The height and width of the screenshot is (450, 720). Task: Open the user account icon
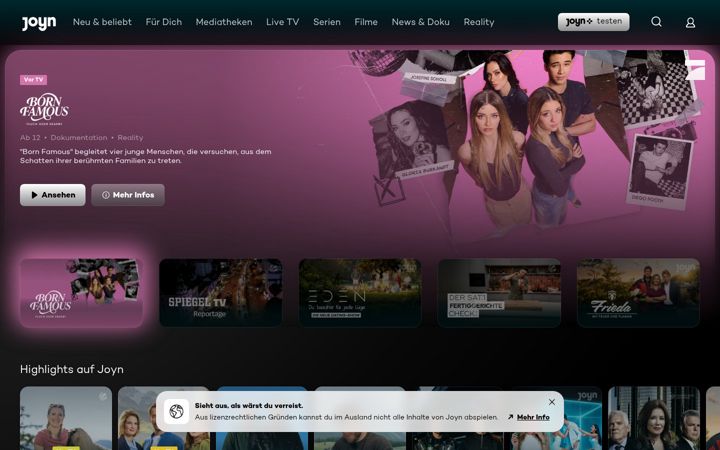point(690,22)
